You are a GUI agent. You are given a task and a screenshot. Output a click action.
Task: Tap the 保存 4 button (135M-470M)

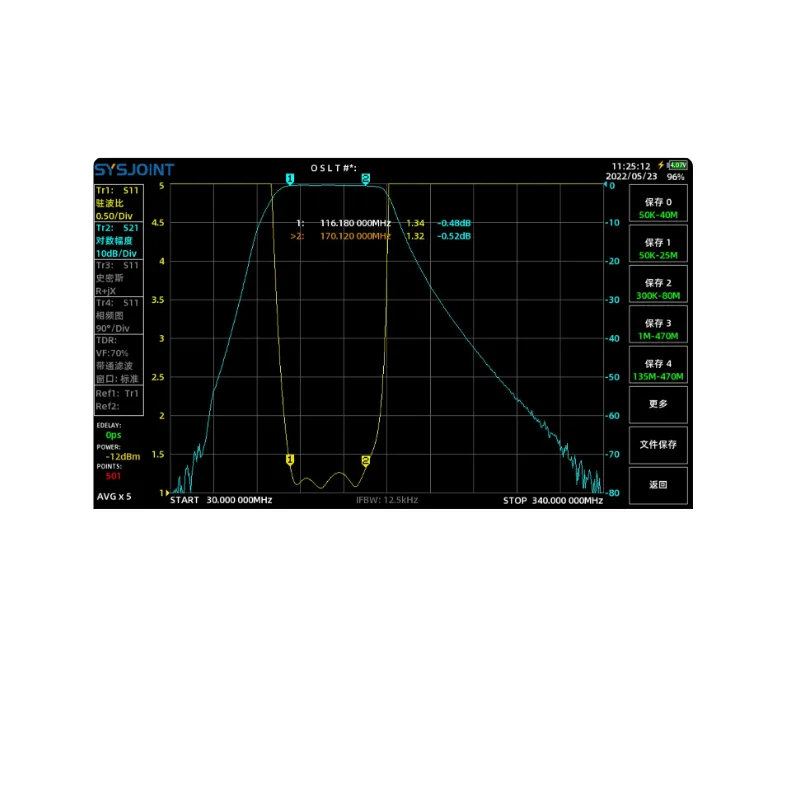(658, 364)
